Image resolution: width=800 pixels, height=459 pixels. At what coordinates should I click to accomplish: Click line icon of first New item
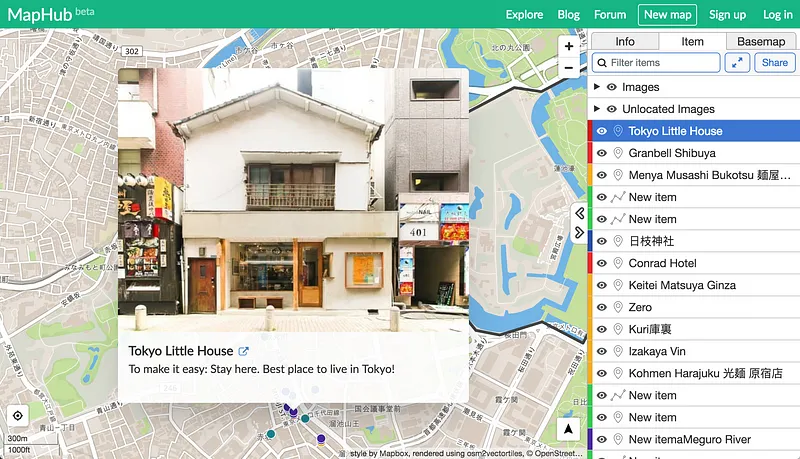coord(618,197)
